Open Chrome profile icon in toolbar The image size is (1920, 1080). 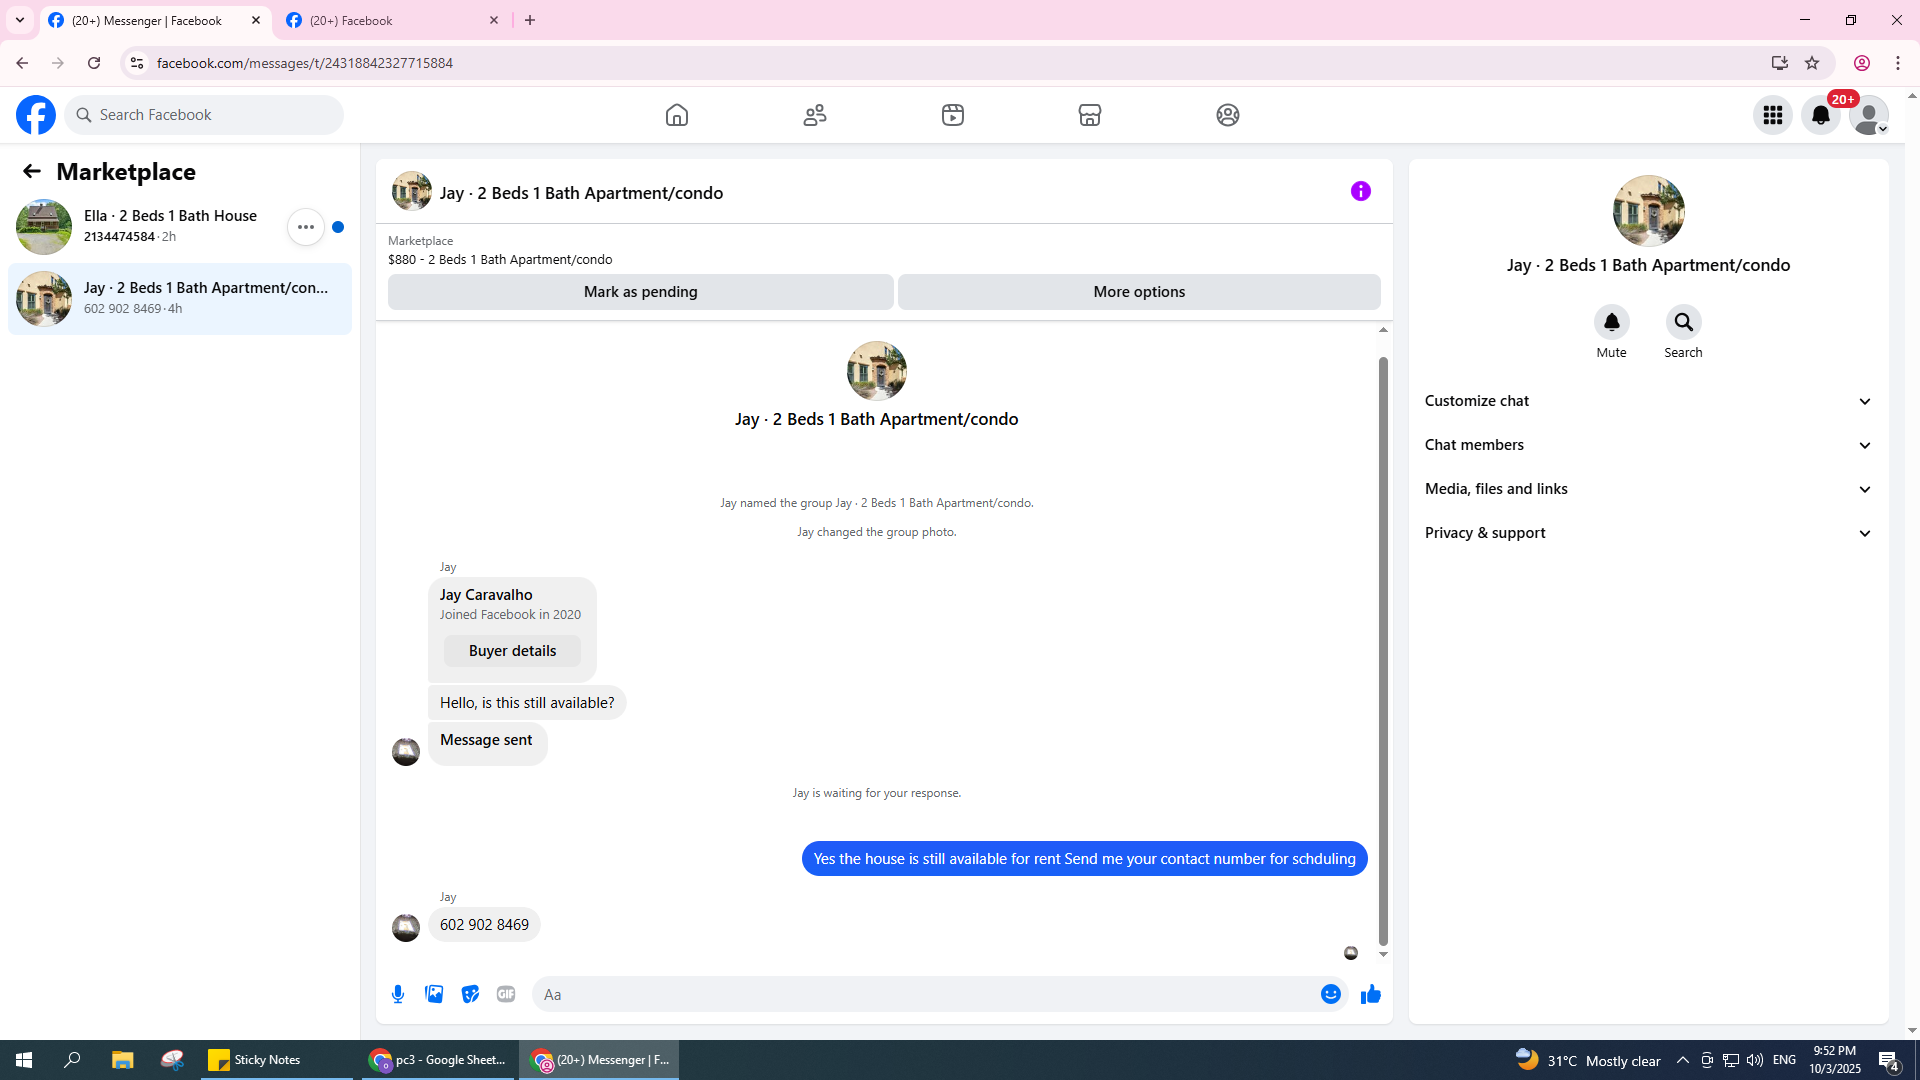point(1862,63)
